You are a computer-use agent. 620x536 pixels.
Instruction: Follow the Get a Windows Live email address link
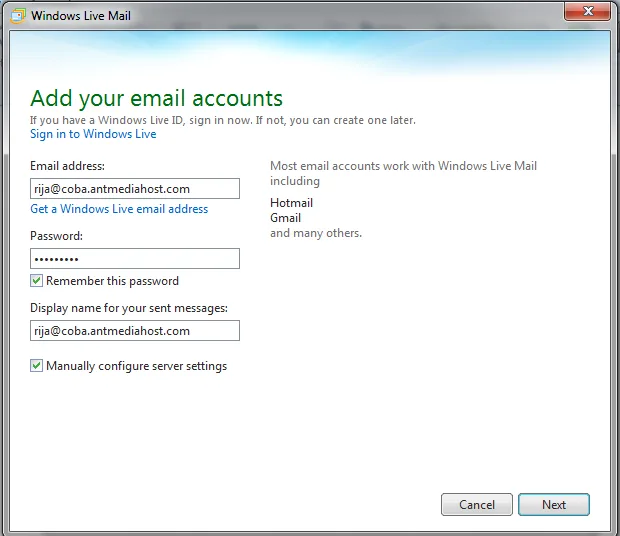[119, 209]
